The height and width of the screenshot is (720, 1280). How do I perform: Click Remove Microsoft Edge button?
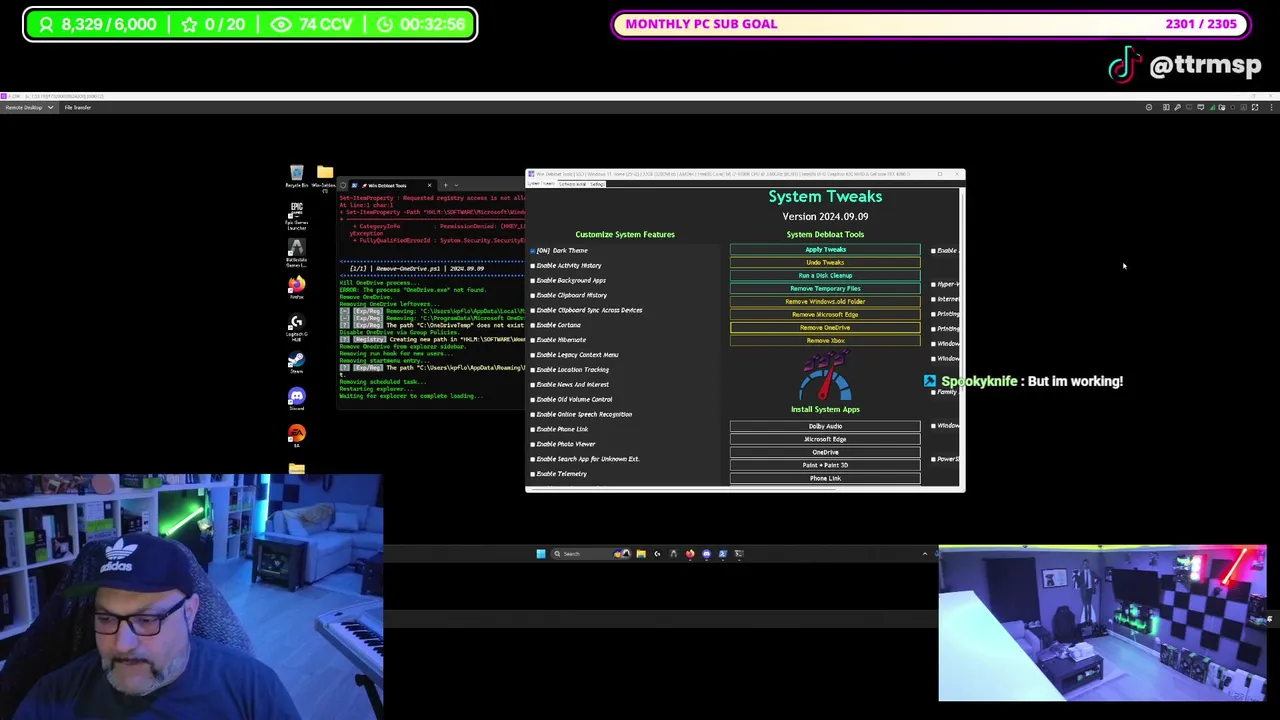[825, 315]
